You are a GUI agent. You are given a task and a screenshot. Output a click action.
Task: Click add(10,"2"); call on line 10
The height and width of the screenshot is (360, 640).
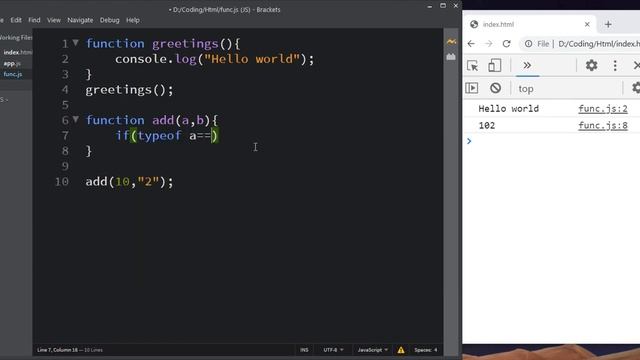click(129, 182)
